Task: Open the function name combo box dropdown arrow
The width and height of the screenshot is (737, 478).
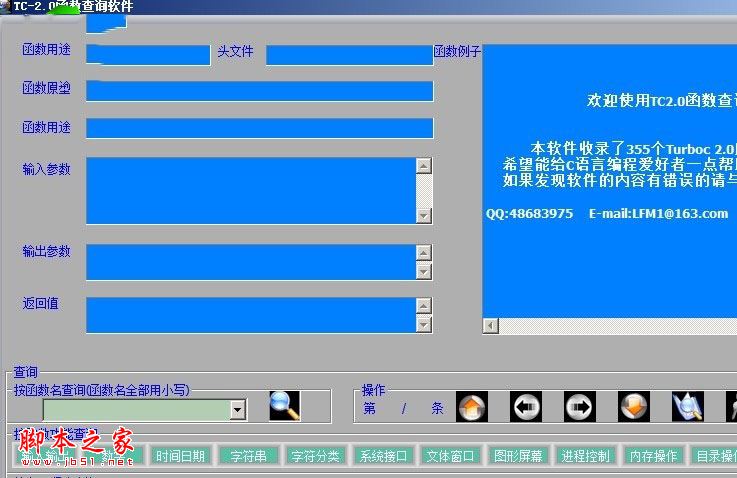Action: coord(238,410)
